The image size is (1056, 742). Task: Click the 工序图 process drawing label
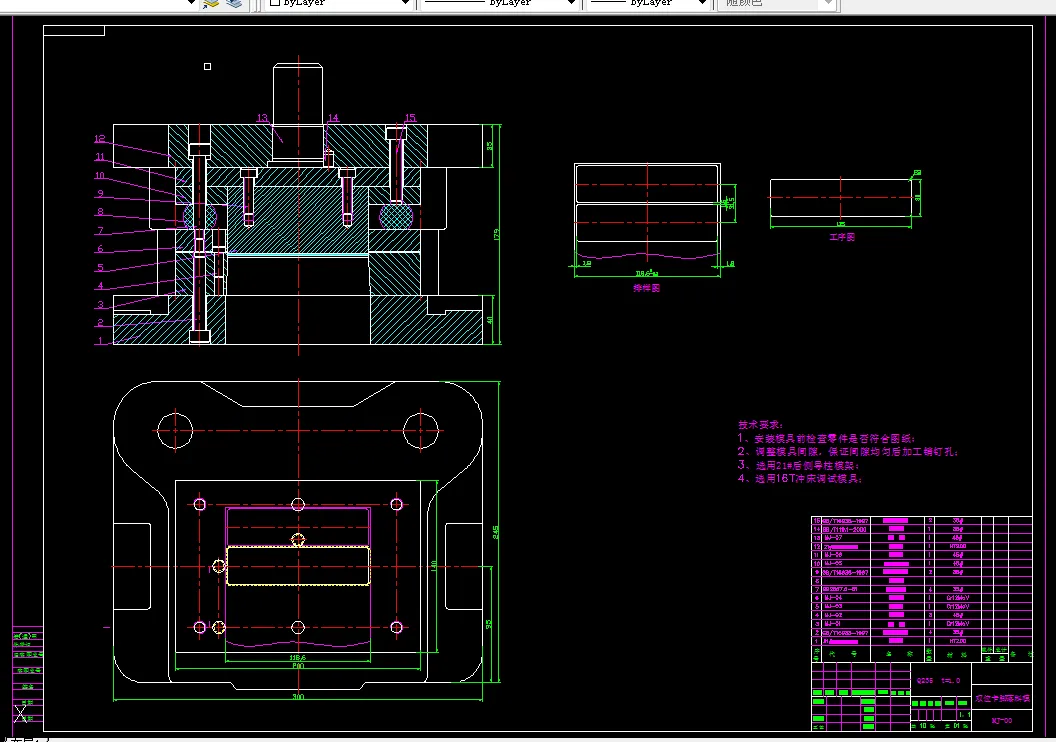(841, 237)
